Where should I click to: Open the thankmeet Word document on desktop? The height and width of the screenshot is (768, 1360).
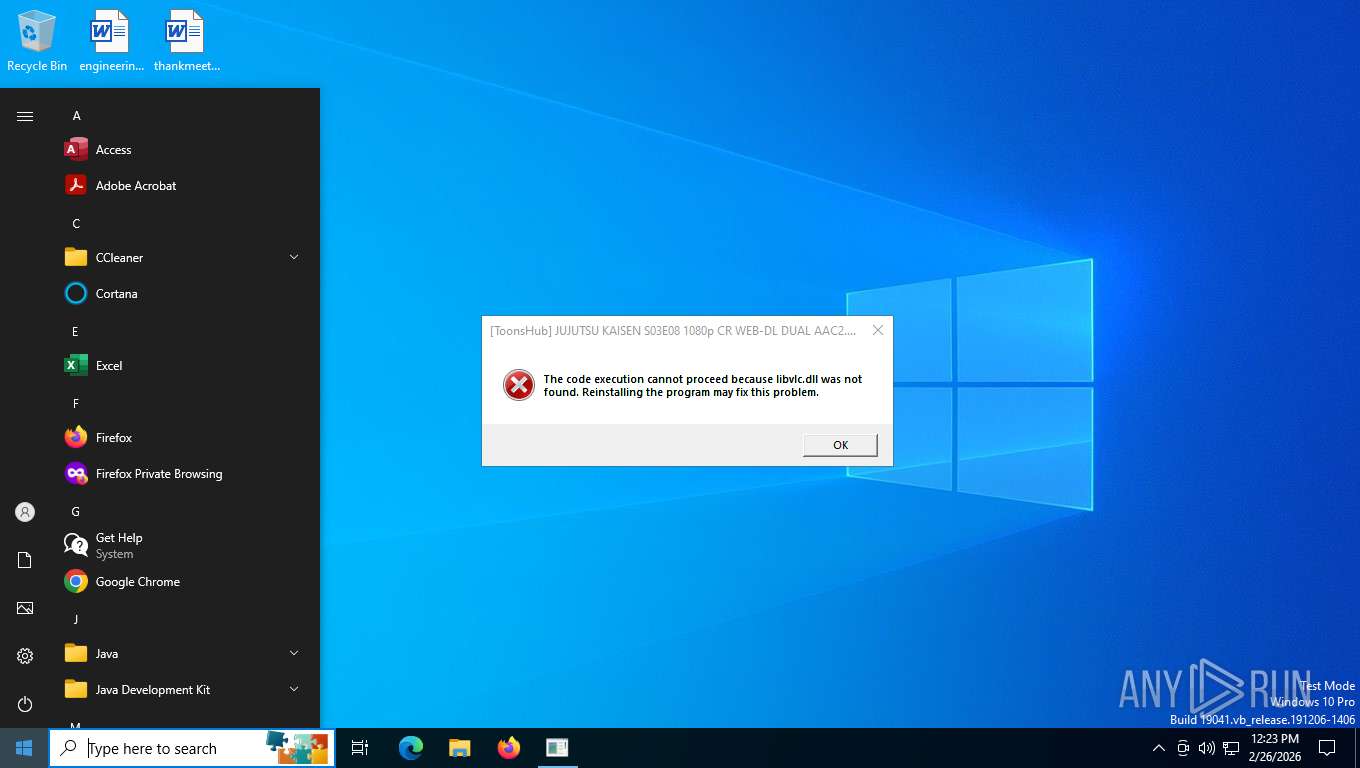(x=186, y=41)
